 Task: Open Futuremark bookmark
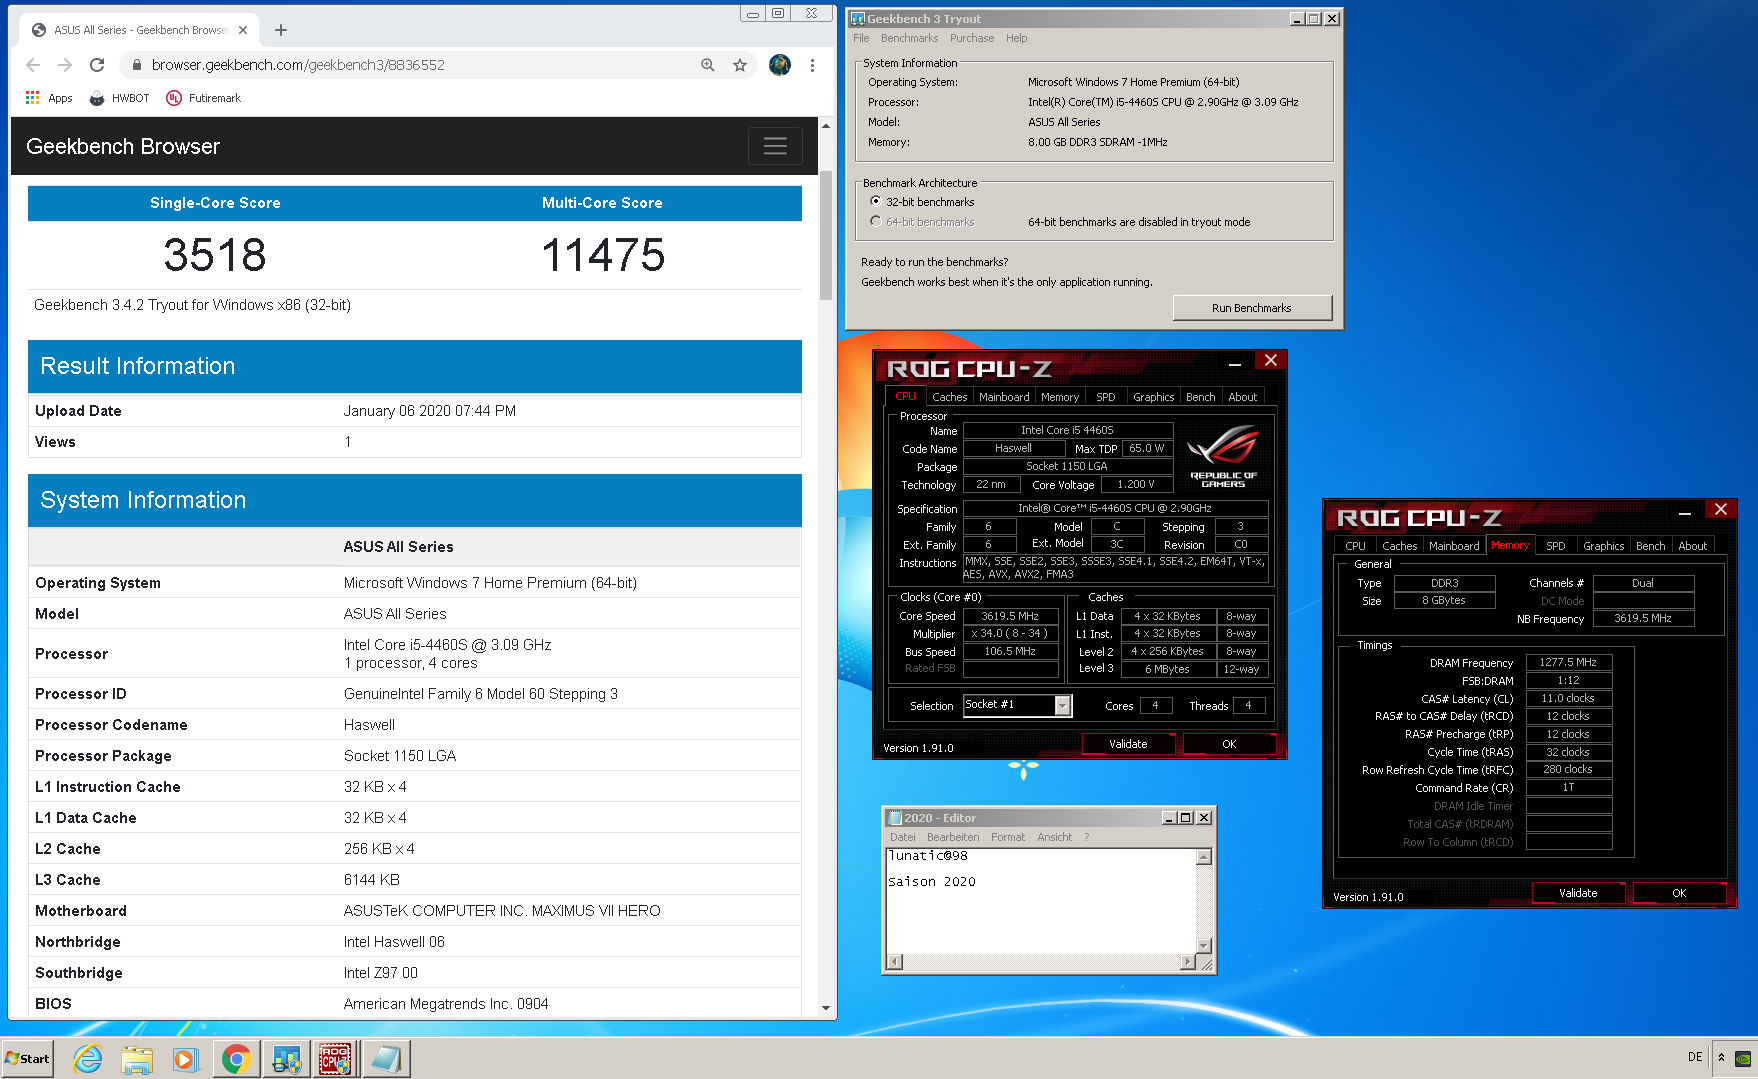click(203, 98)
